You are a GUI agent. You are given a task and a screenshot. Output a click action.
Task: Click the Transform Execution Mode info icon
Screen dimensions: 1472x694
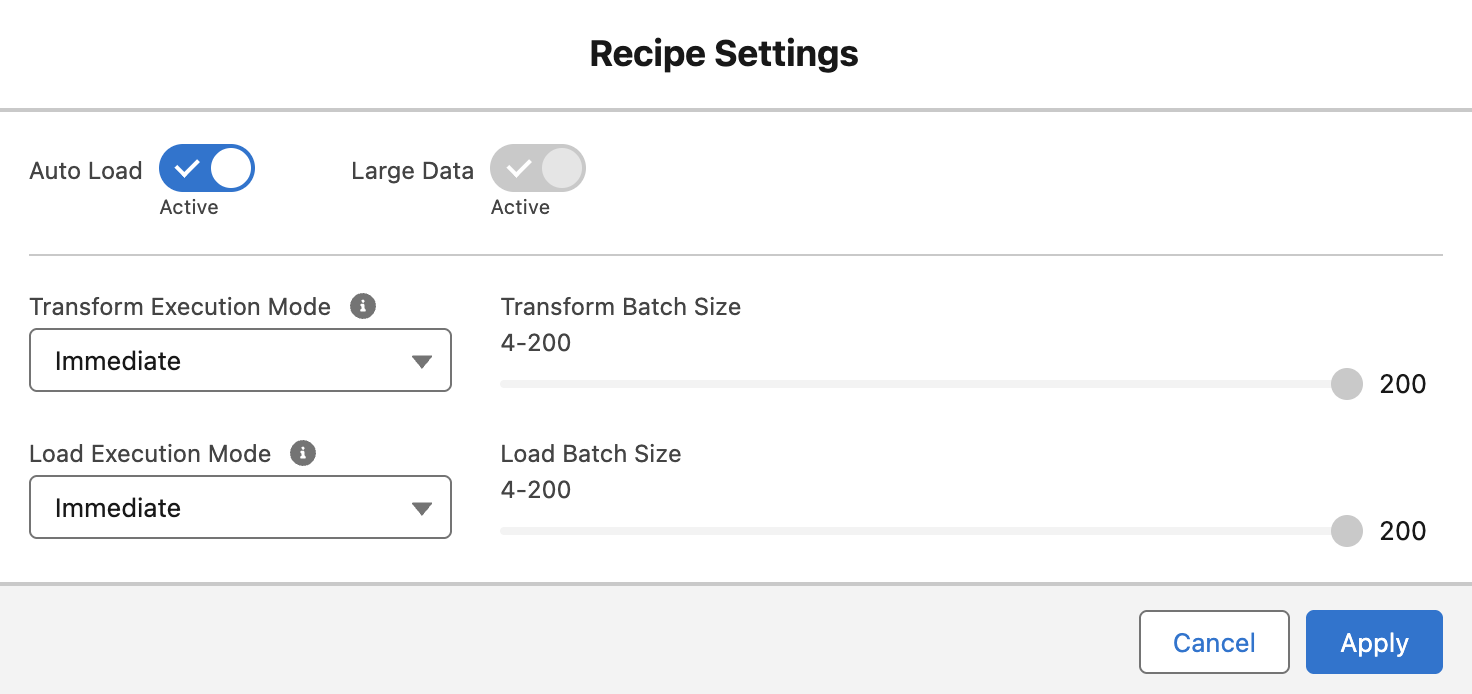(x=364, y=307)
